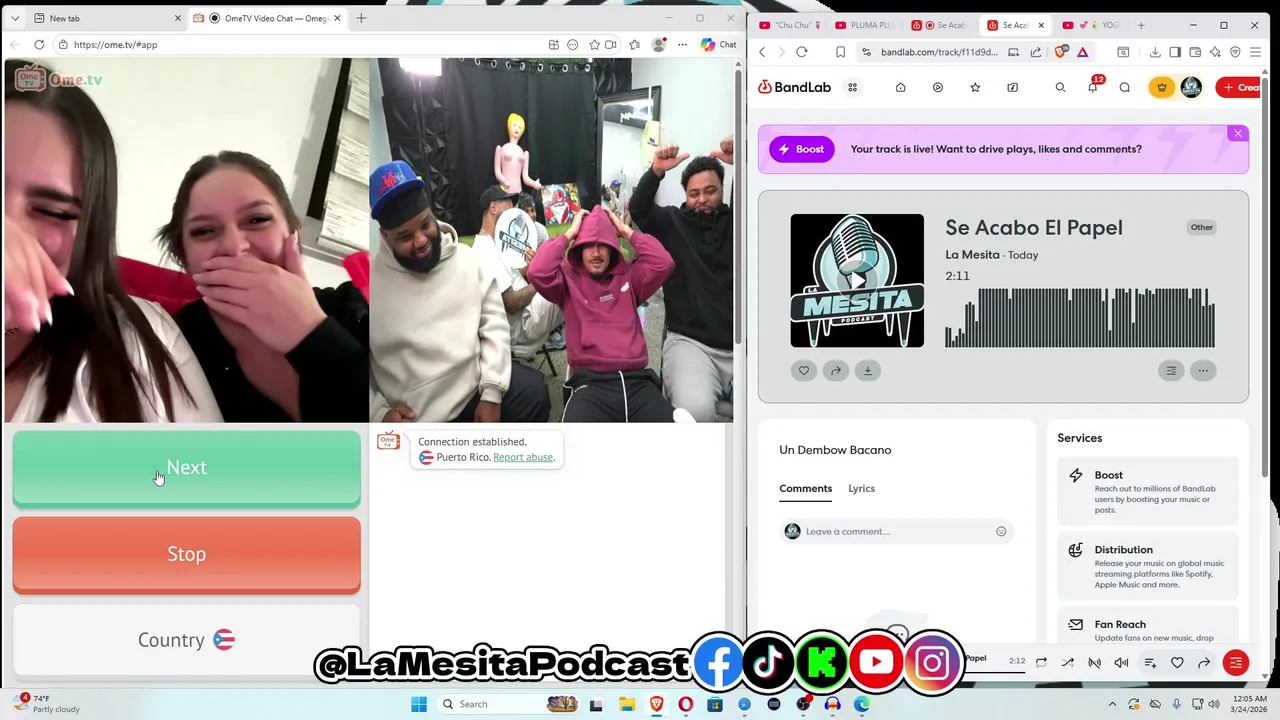Click the Brave Shields lion icon

click(x=1061, y=52)
